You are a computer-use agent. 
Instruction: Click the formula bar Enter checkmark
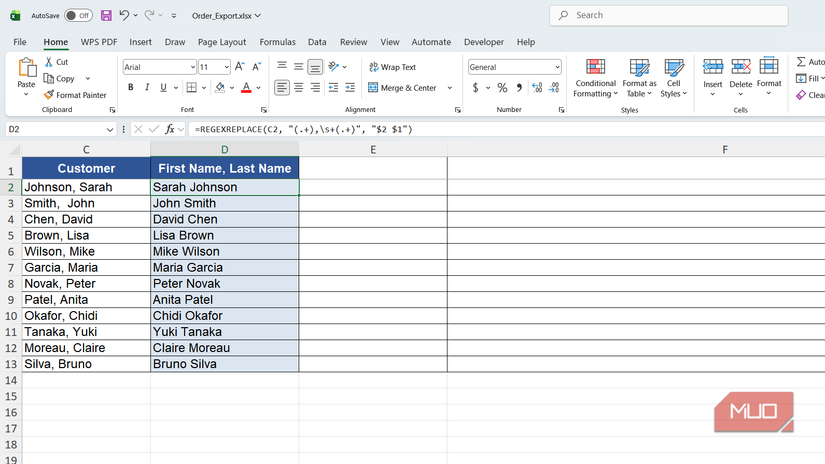pyautogui.click(x=154, y=129)
